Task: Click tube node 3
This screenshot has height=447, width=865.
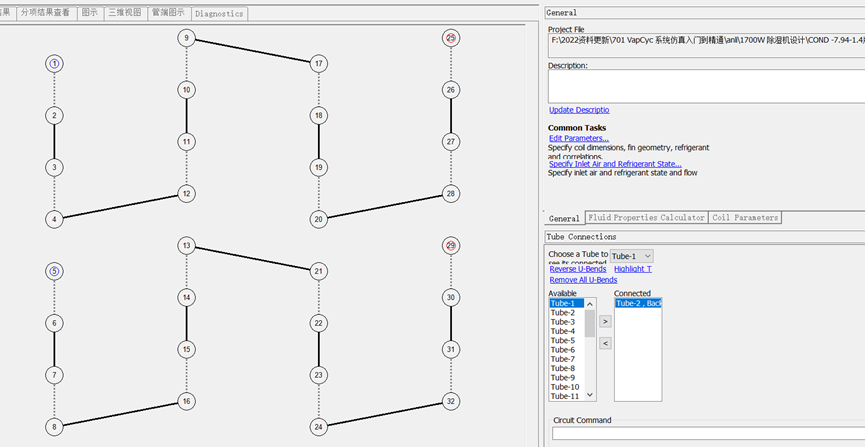Action: click(x=54, y=168)
